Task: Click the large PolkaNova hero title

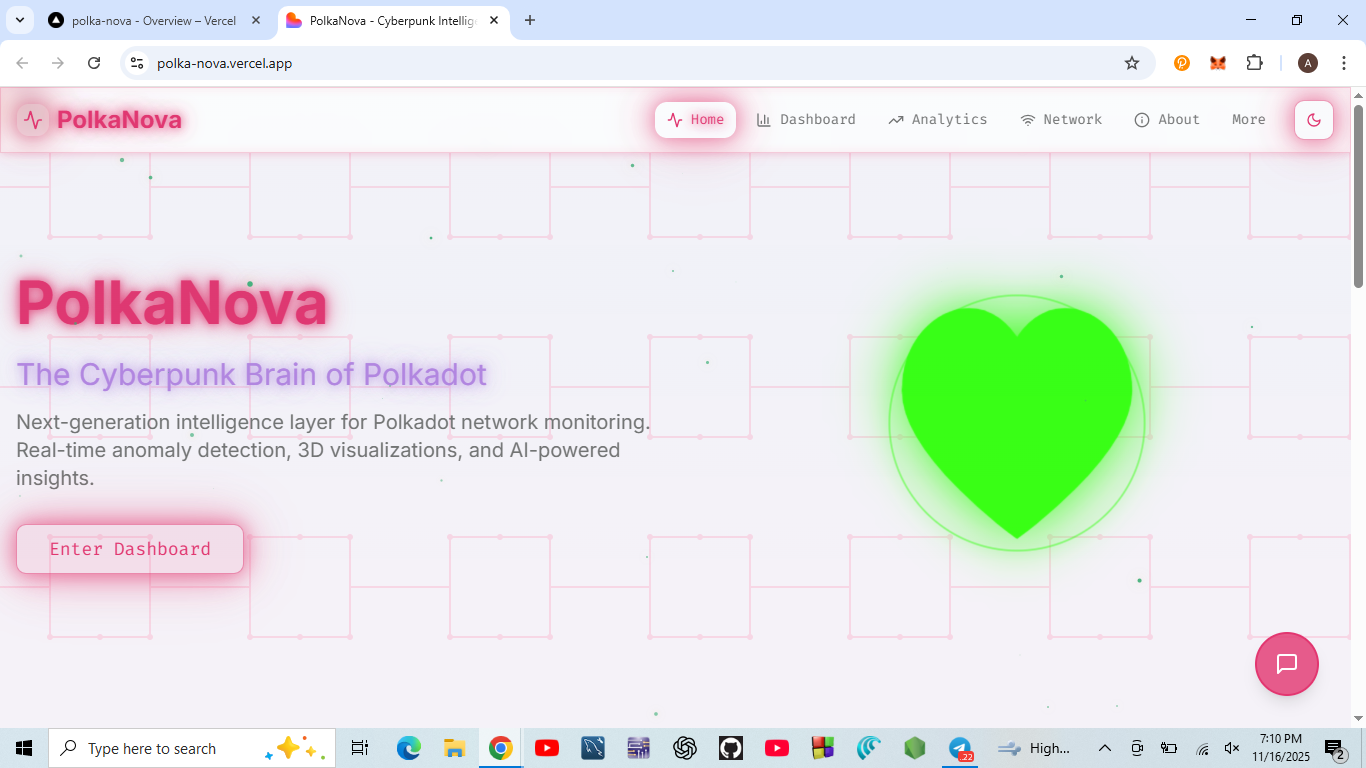Action: 172,303
